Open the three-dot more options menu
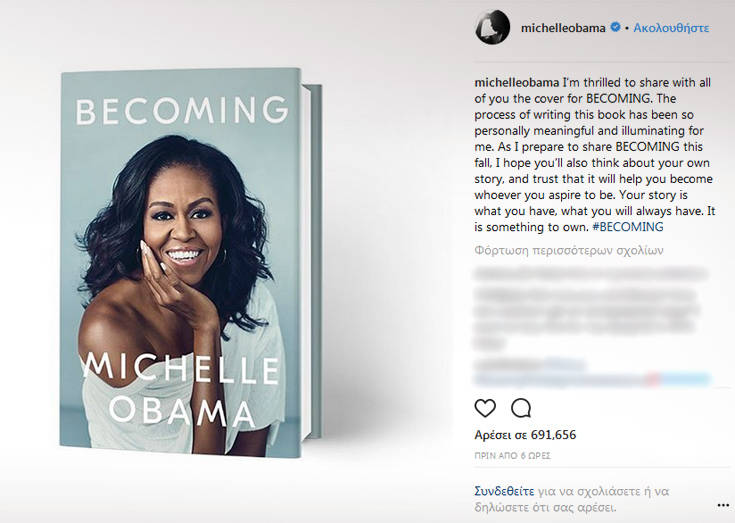735x523 pixels. 723,504
